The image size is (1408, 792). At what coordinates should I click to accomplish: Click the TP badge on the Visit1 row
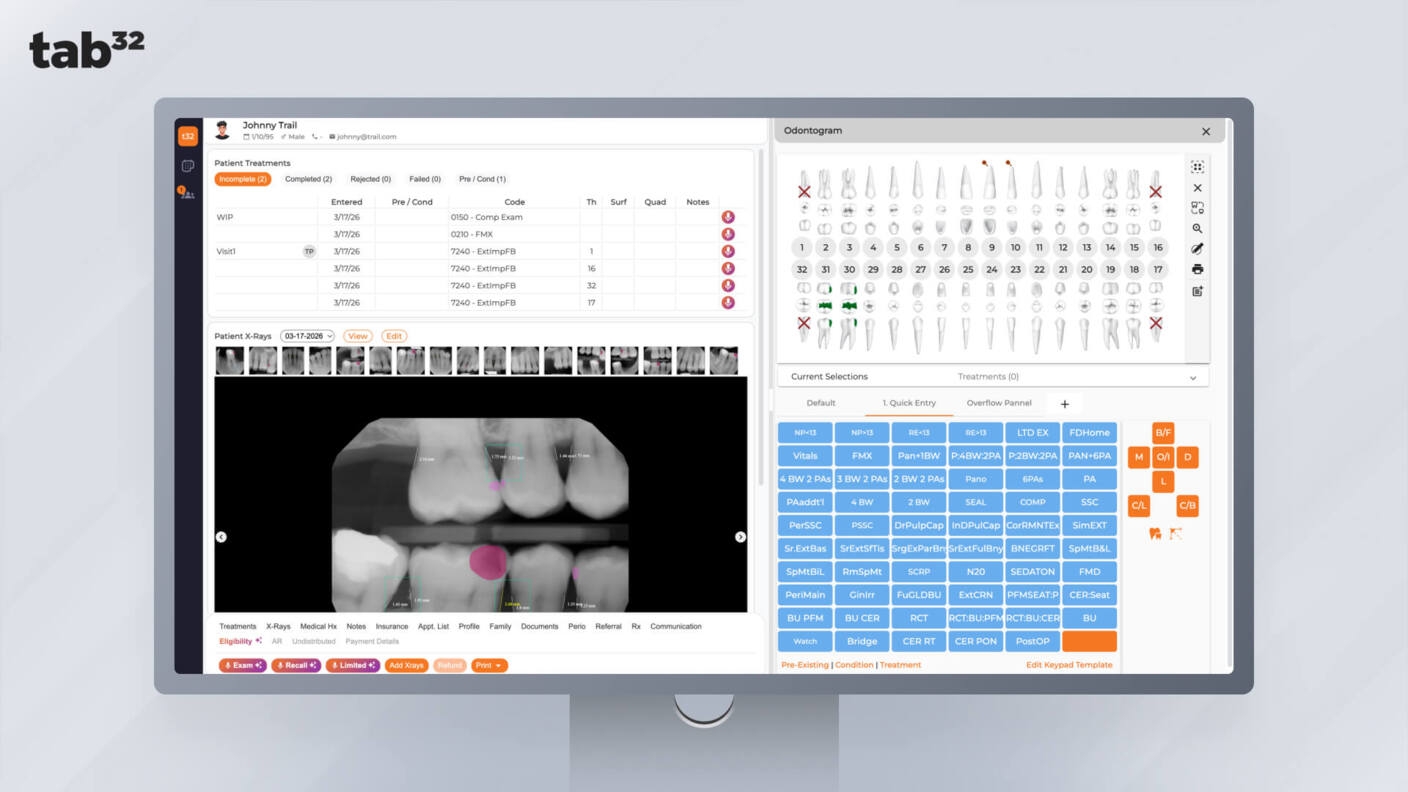click(x=309, y=252)
